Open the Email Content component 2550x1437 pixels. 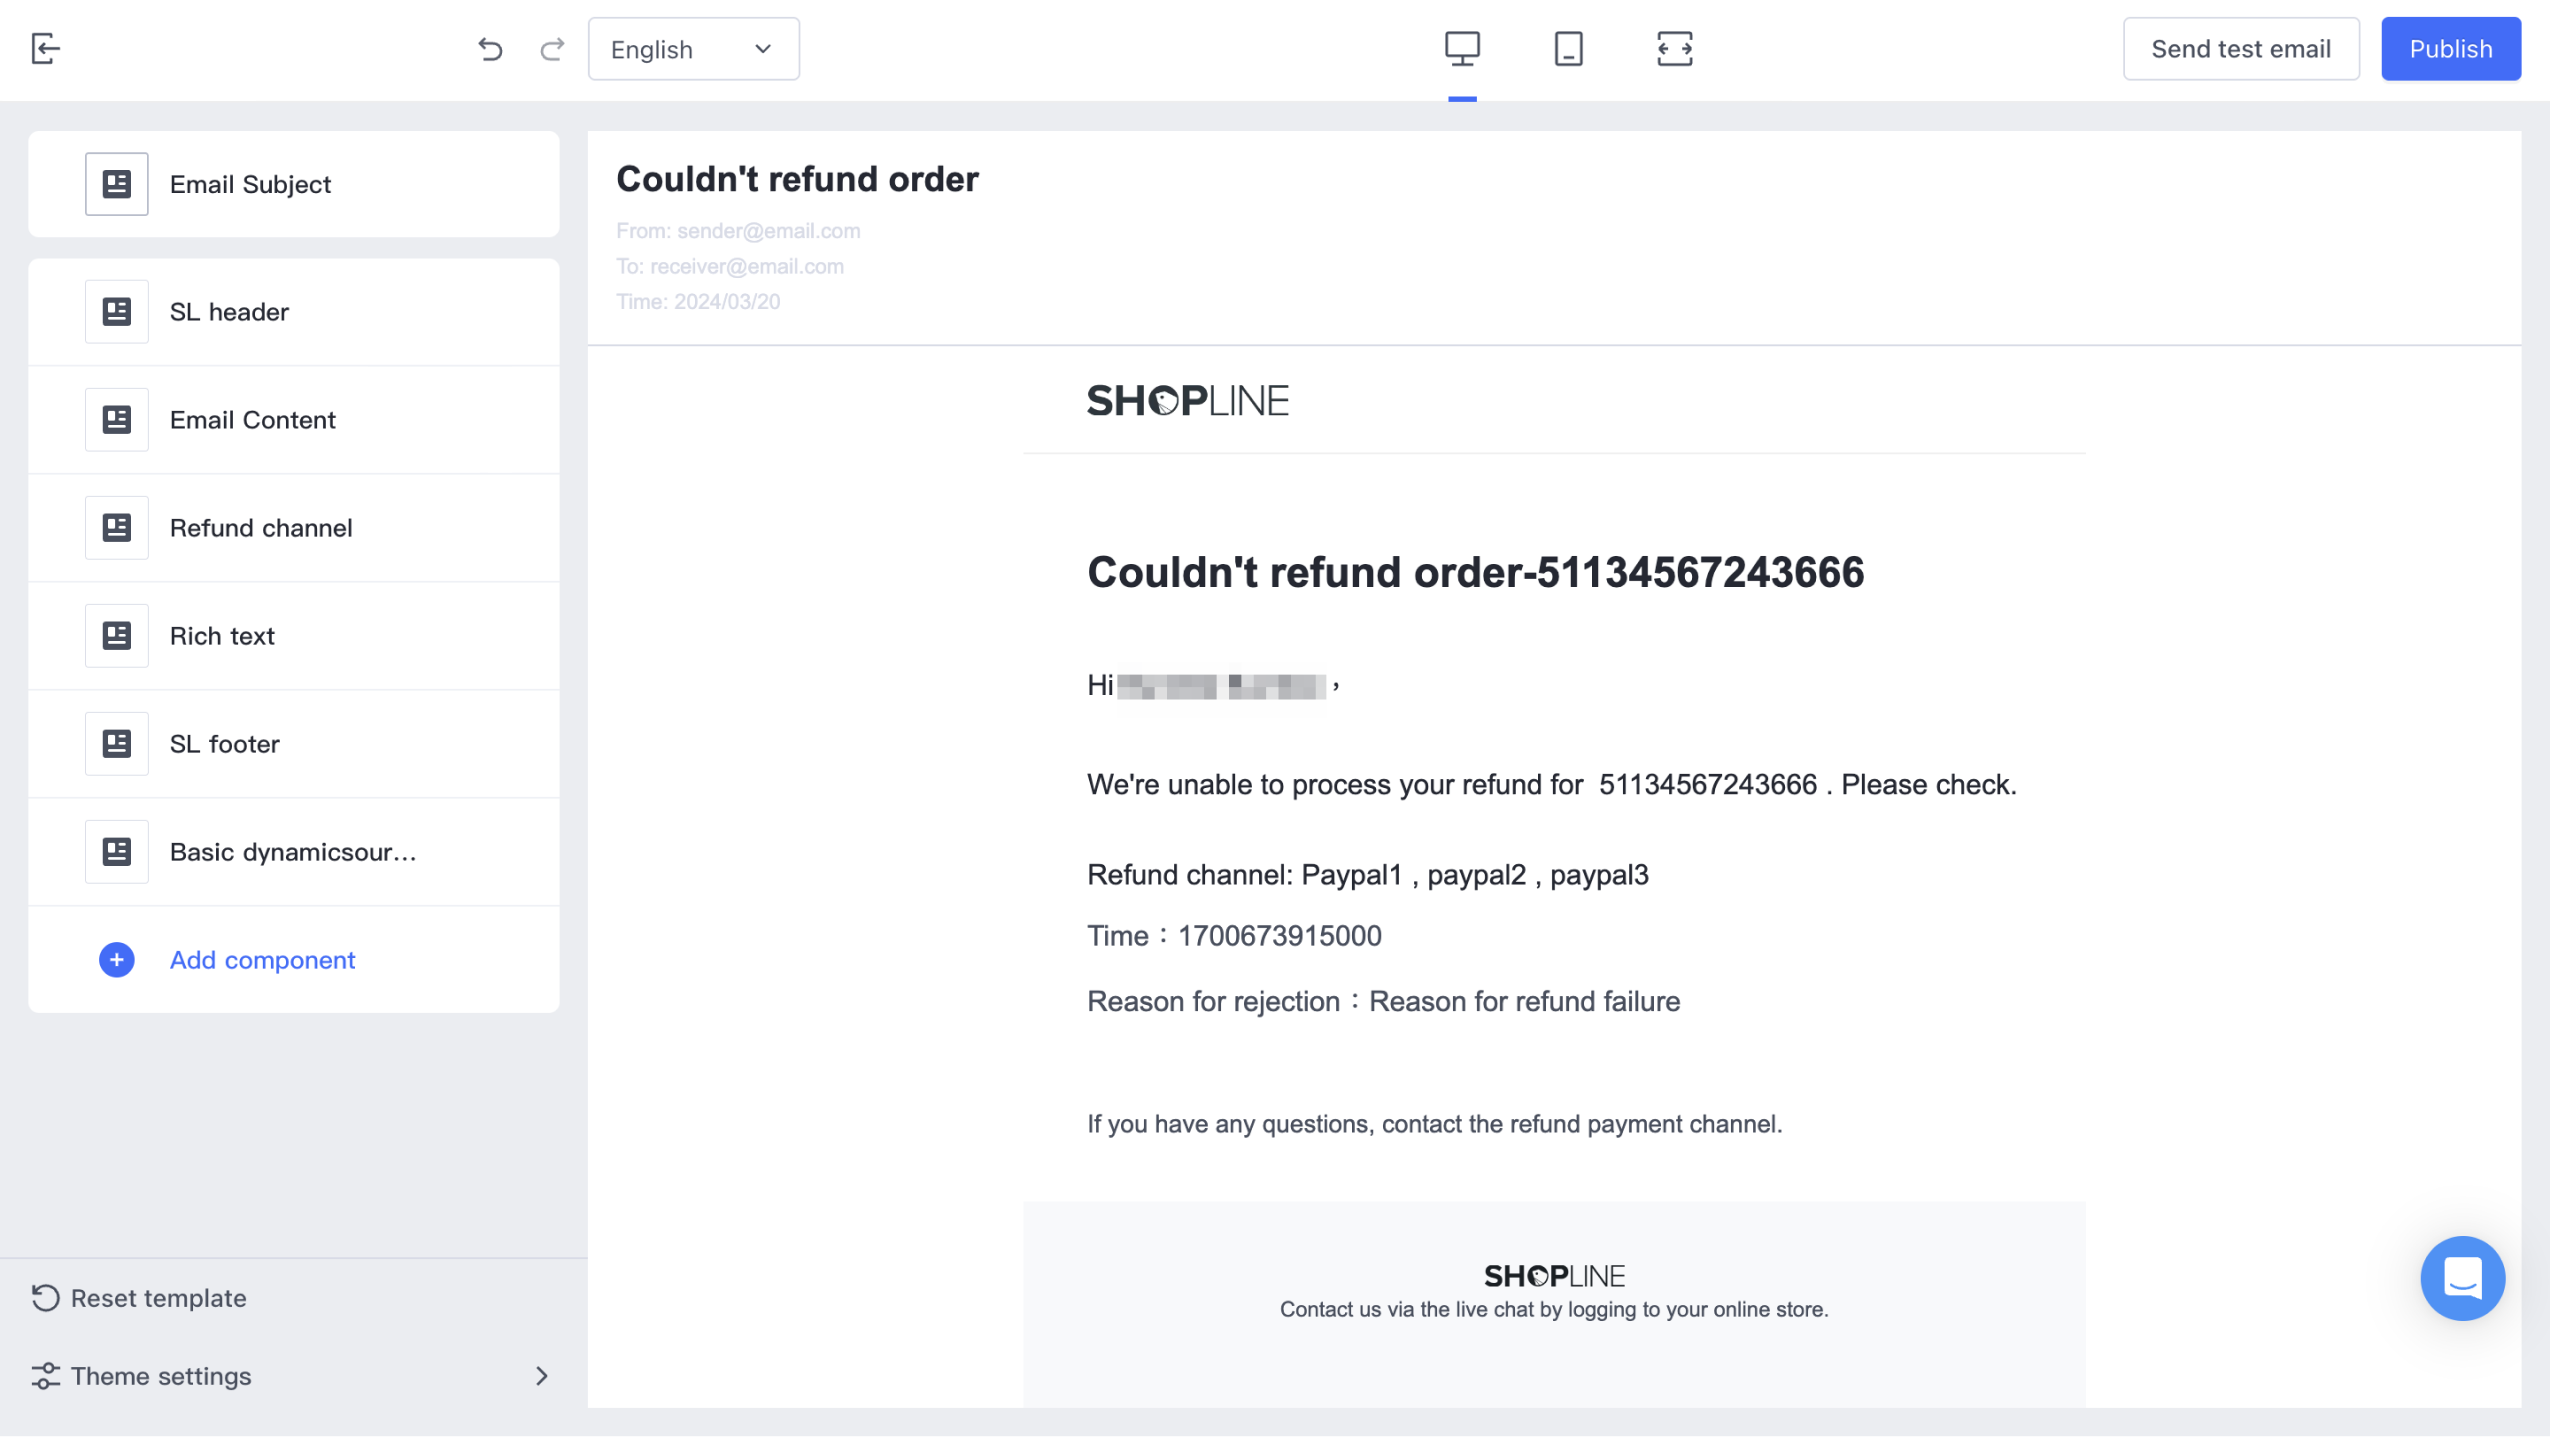pos(294,420)
